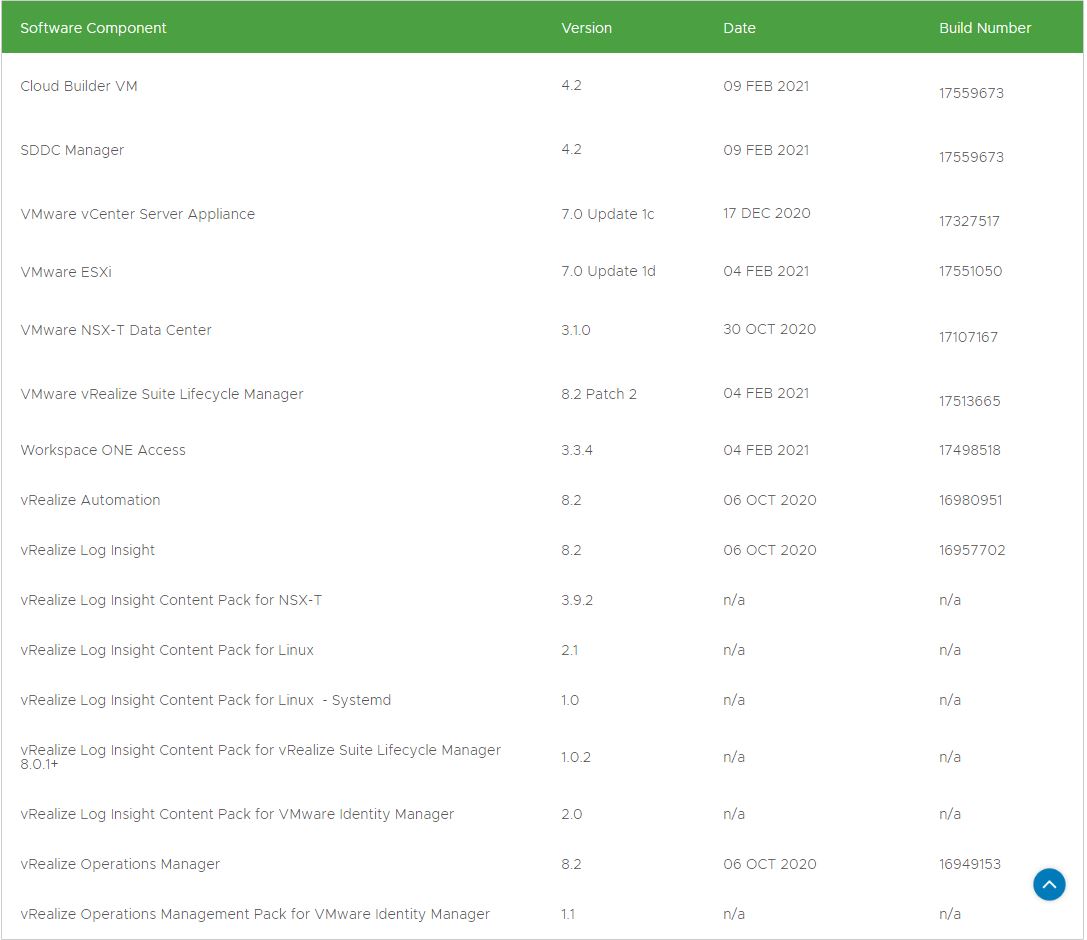
Task: Click the Date column header
Action: point(739,28)
